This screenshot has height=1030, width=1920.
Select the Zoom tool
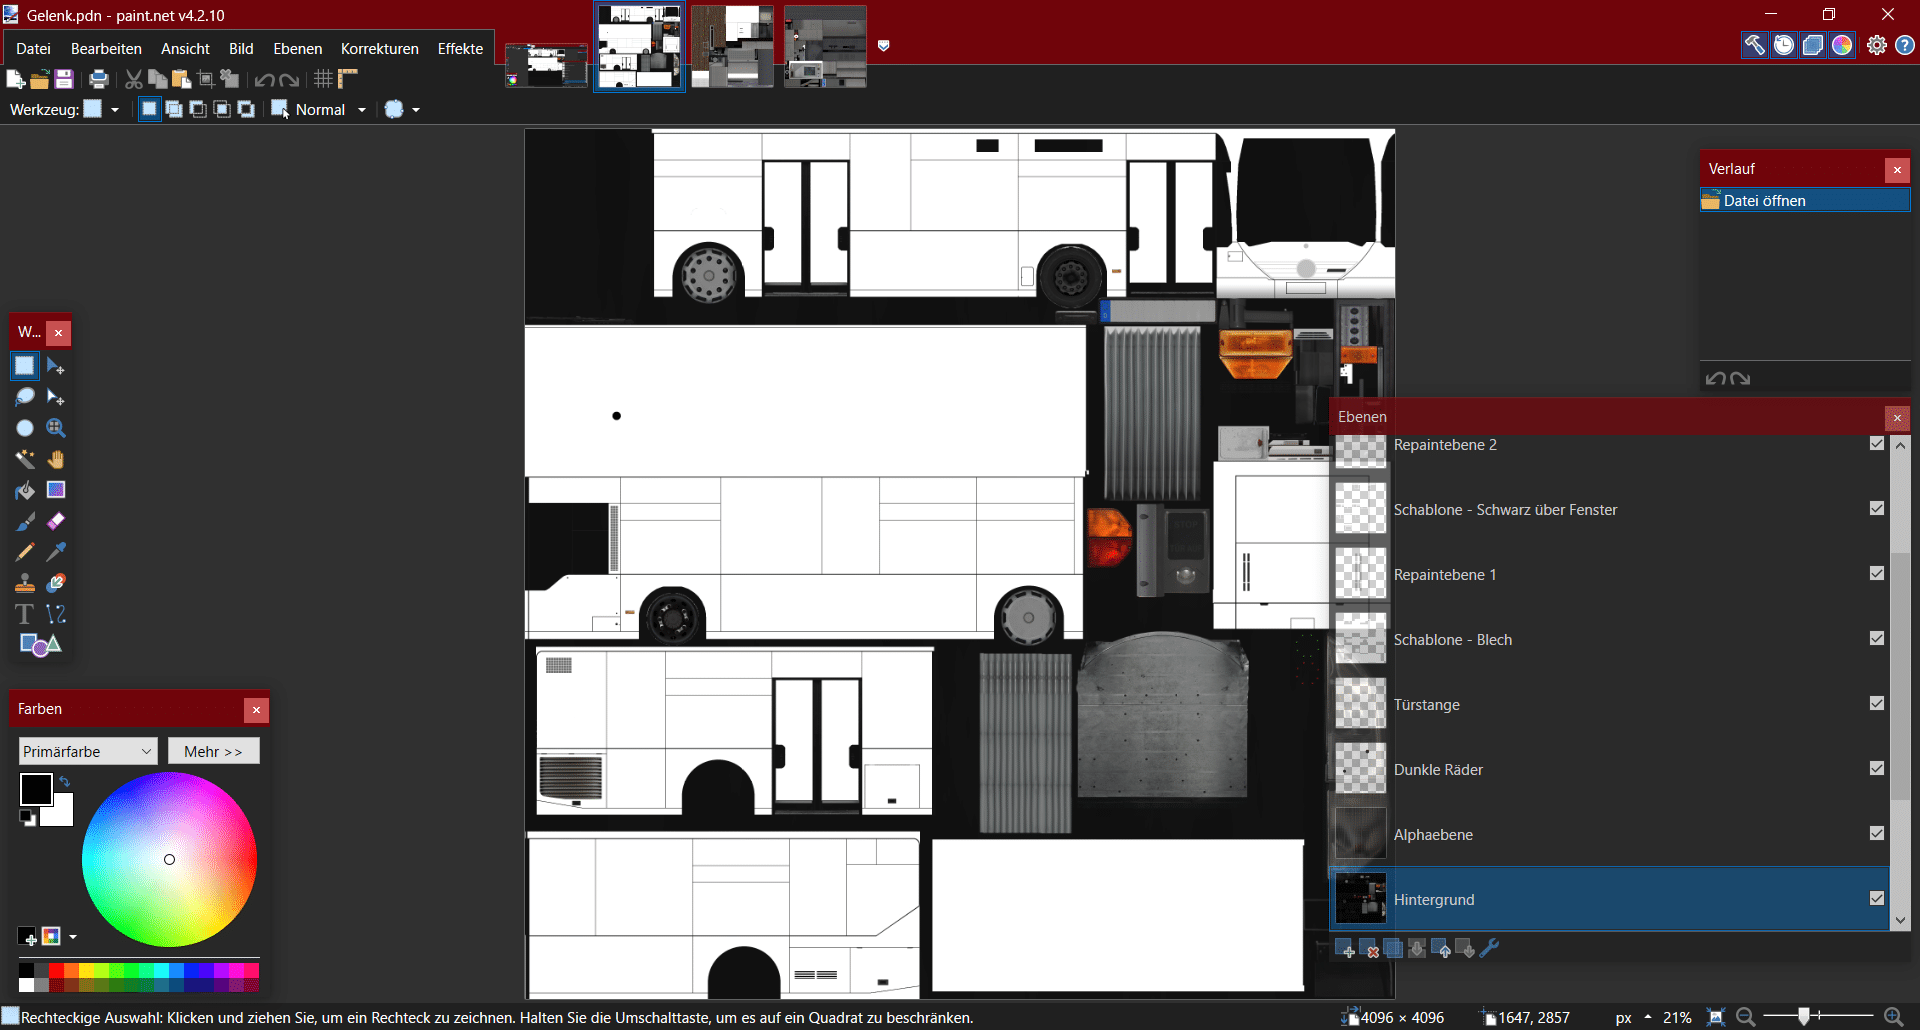click(56, 428)
